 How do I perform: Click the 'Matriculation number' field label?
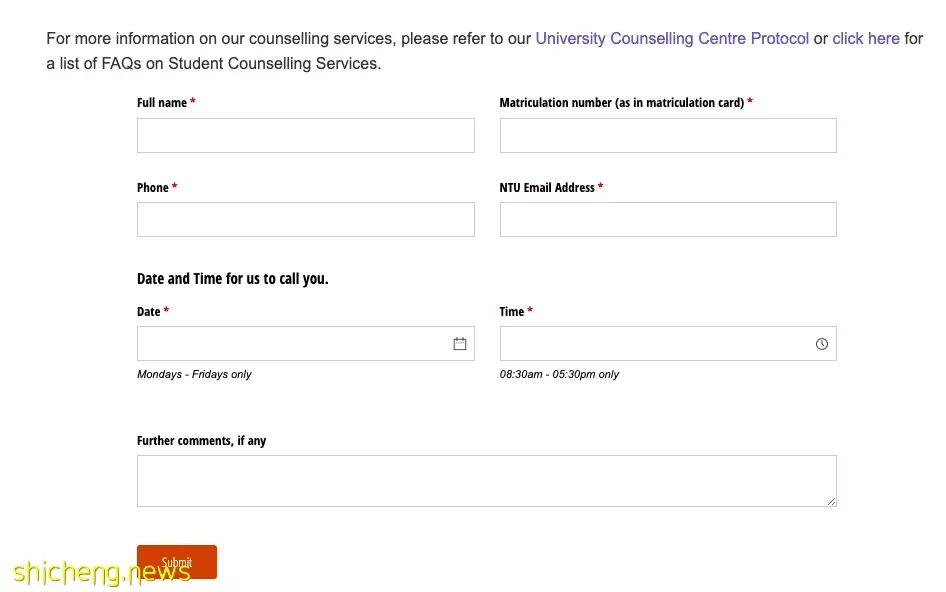pyautogui.click(x=621, y=103)
